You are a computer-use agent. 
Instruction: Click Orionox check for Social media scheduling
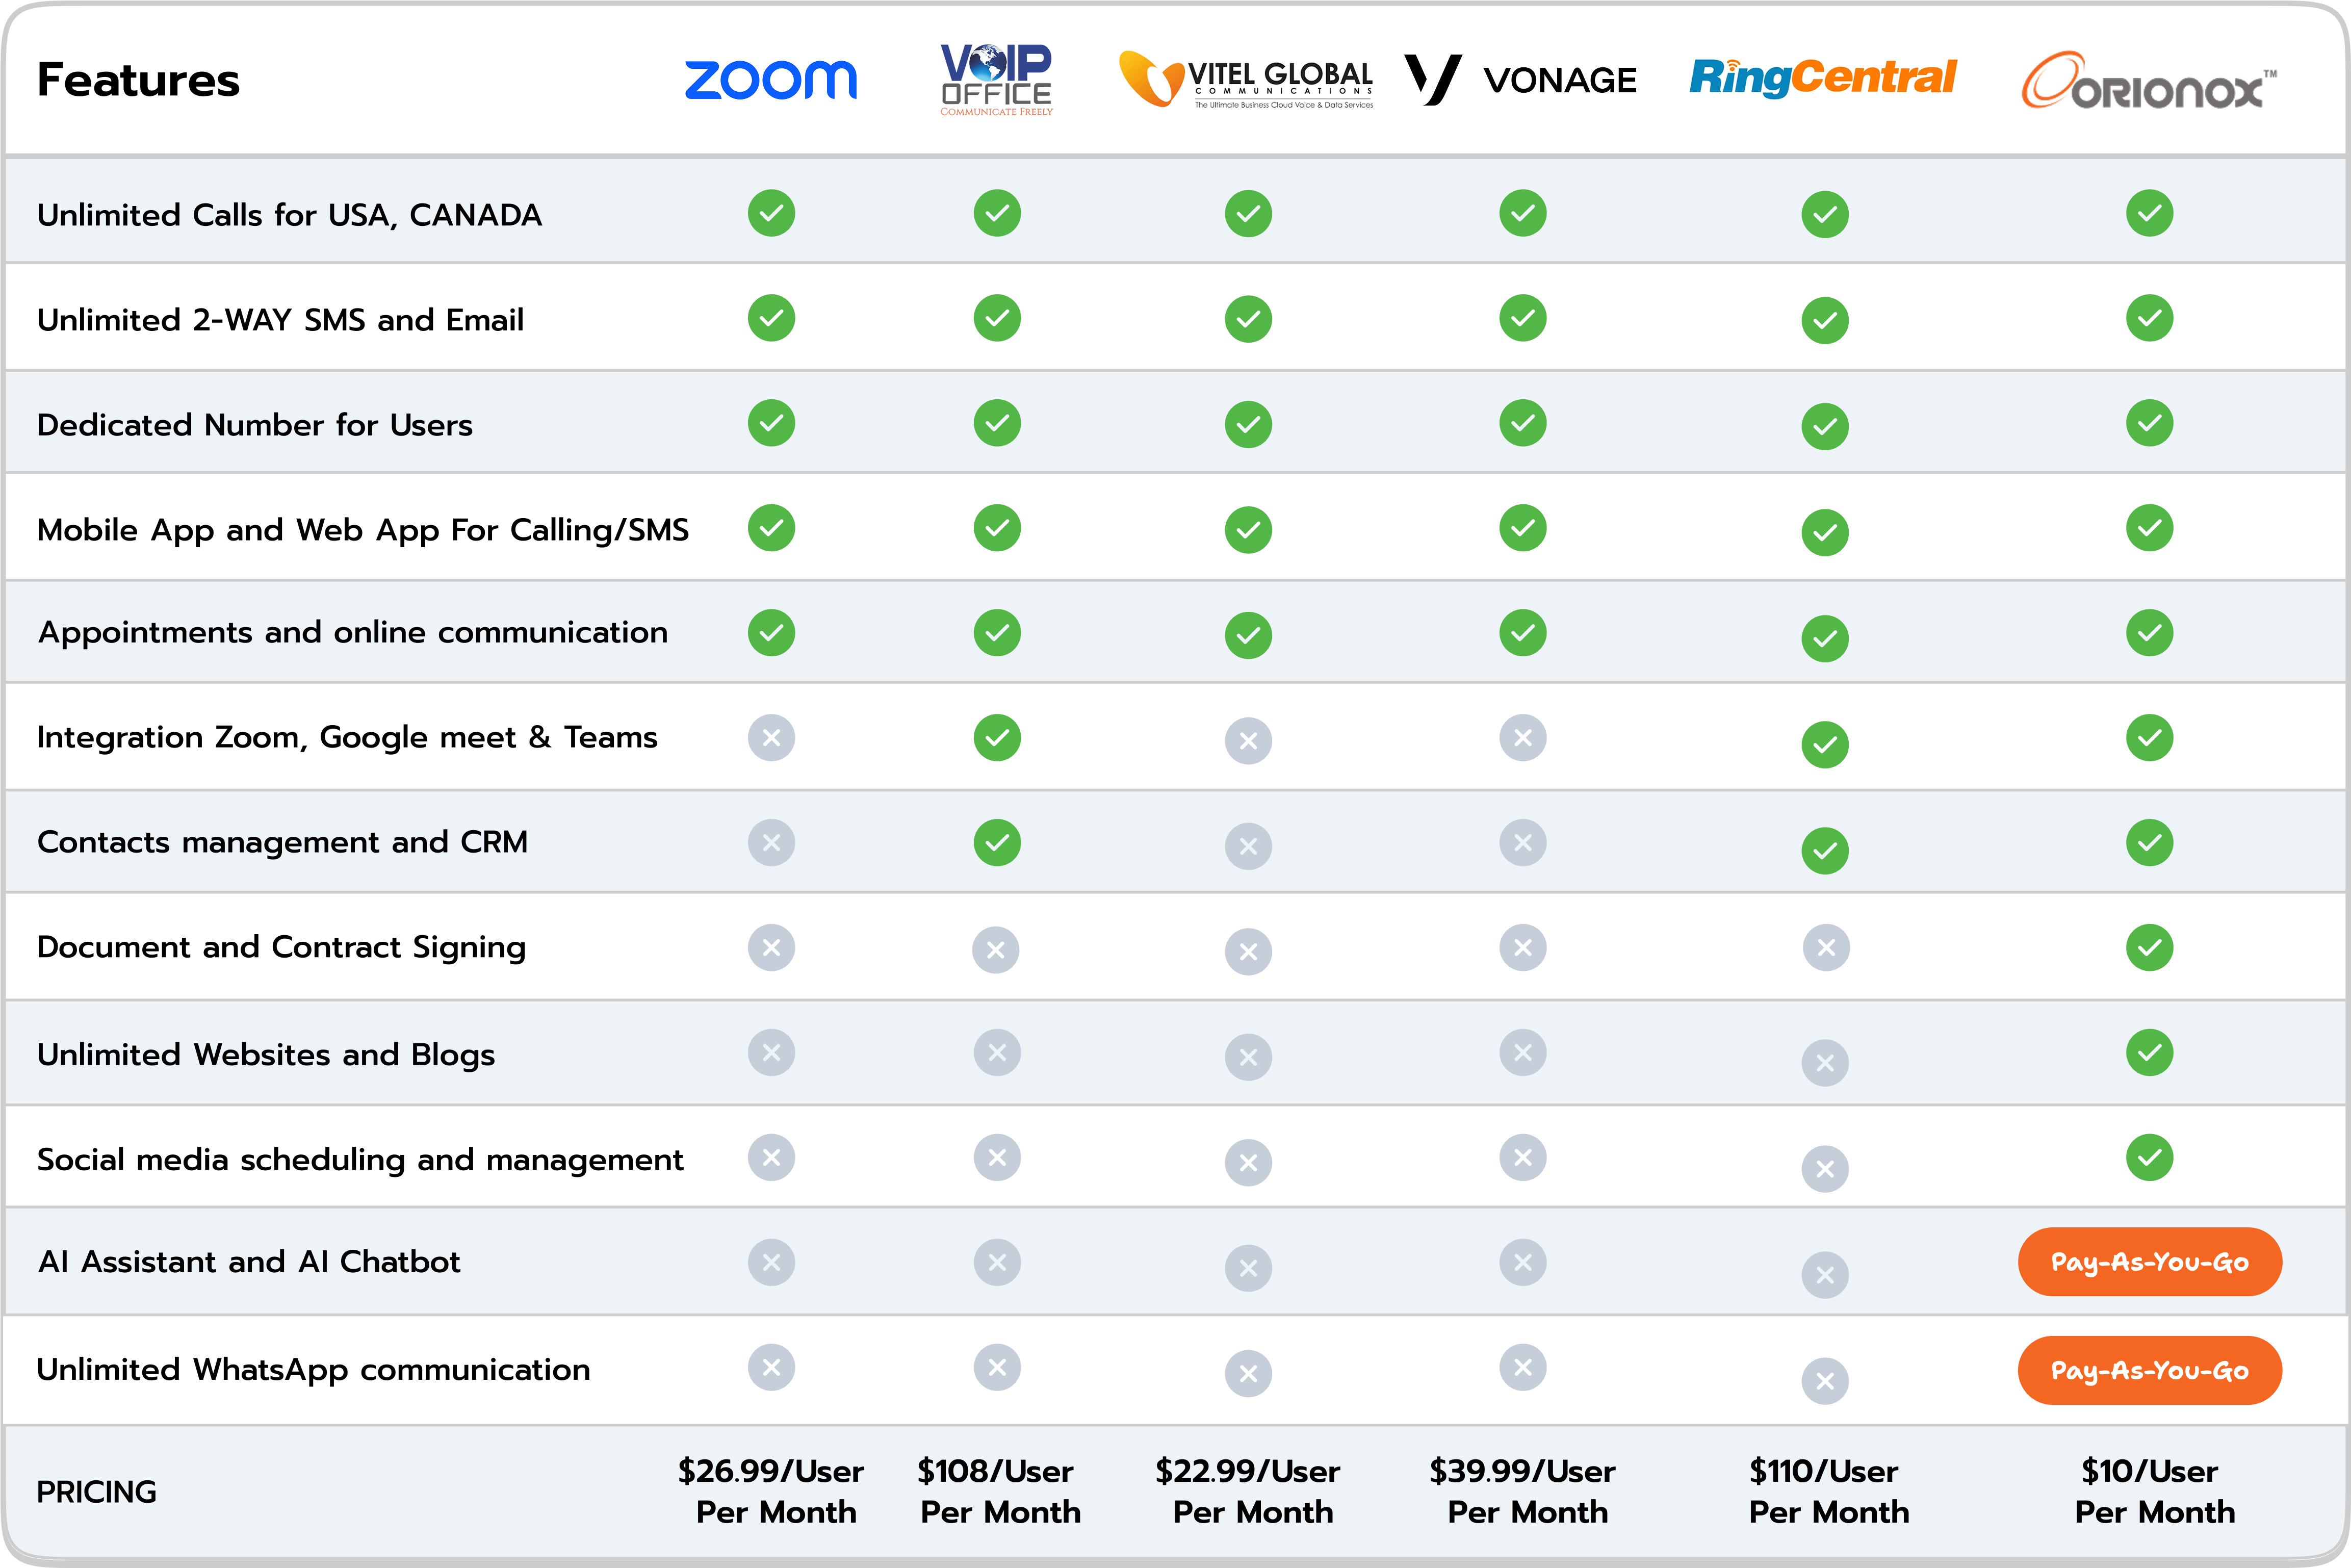2149,1157
